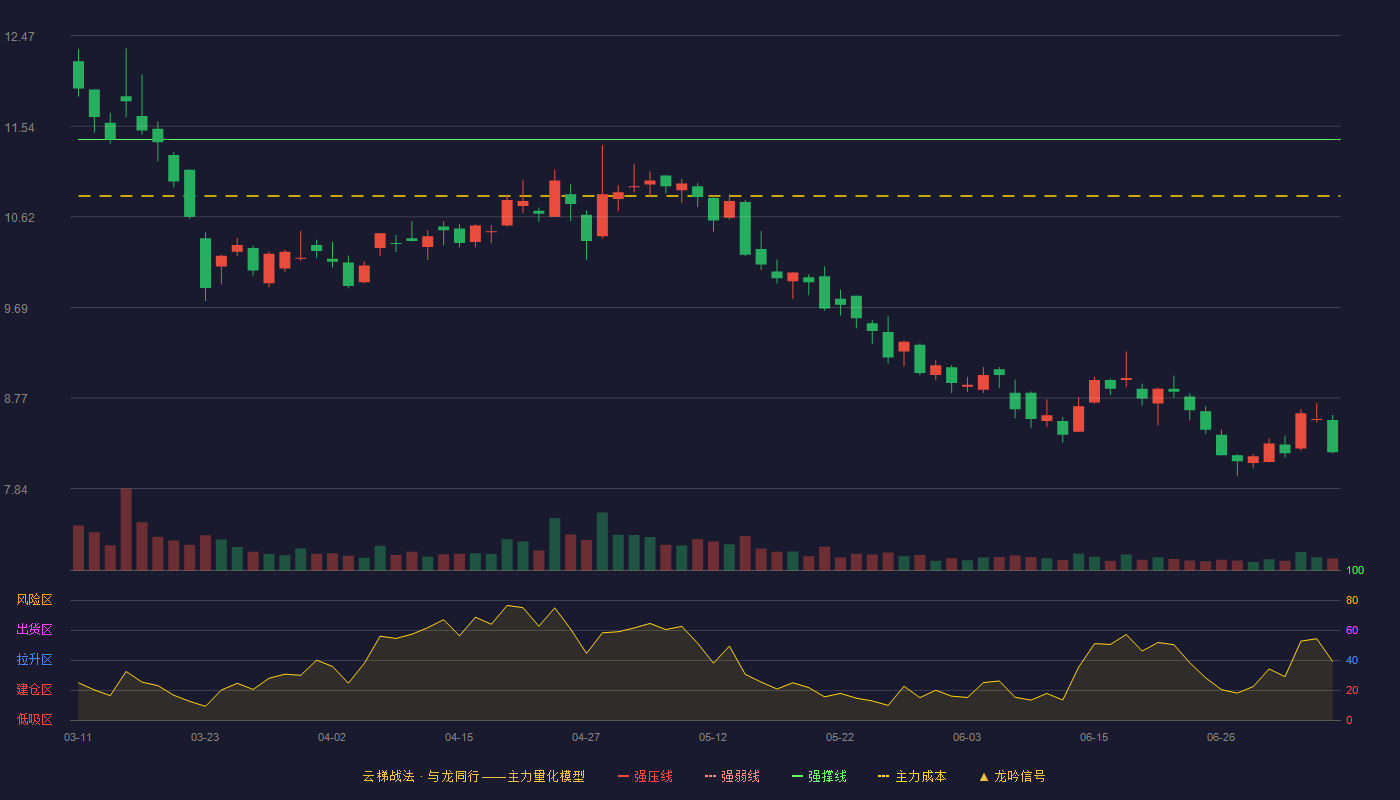Toggle the 主力成本 legend entry
This screenshot has height=800, width=1400.
click(x=912, y=776)
